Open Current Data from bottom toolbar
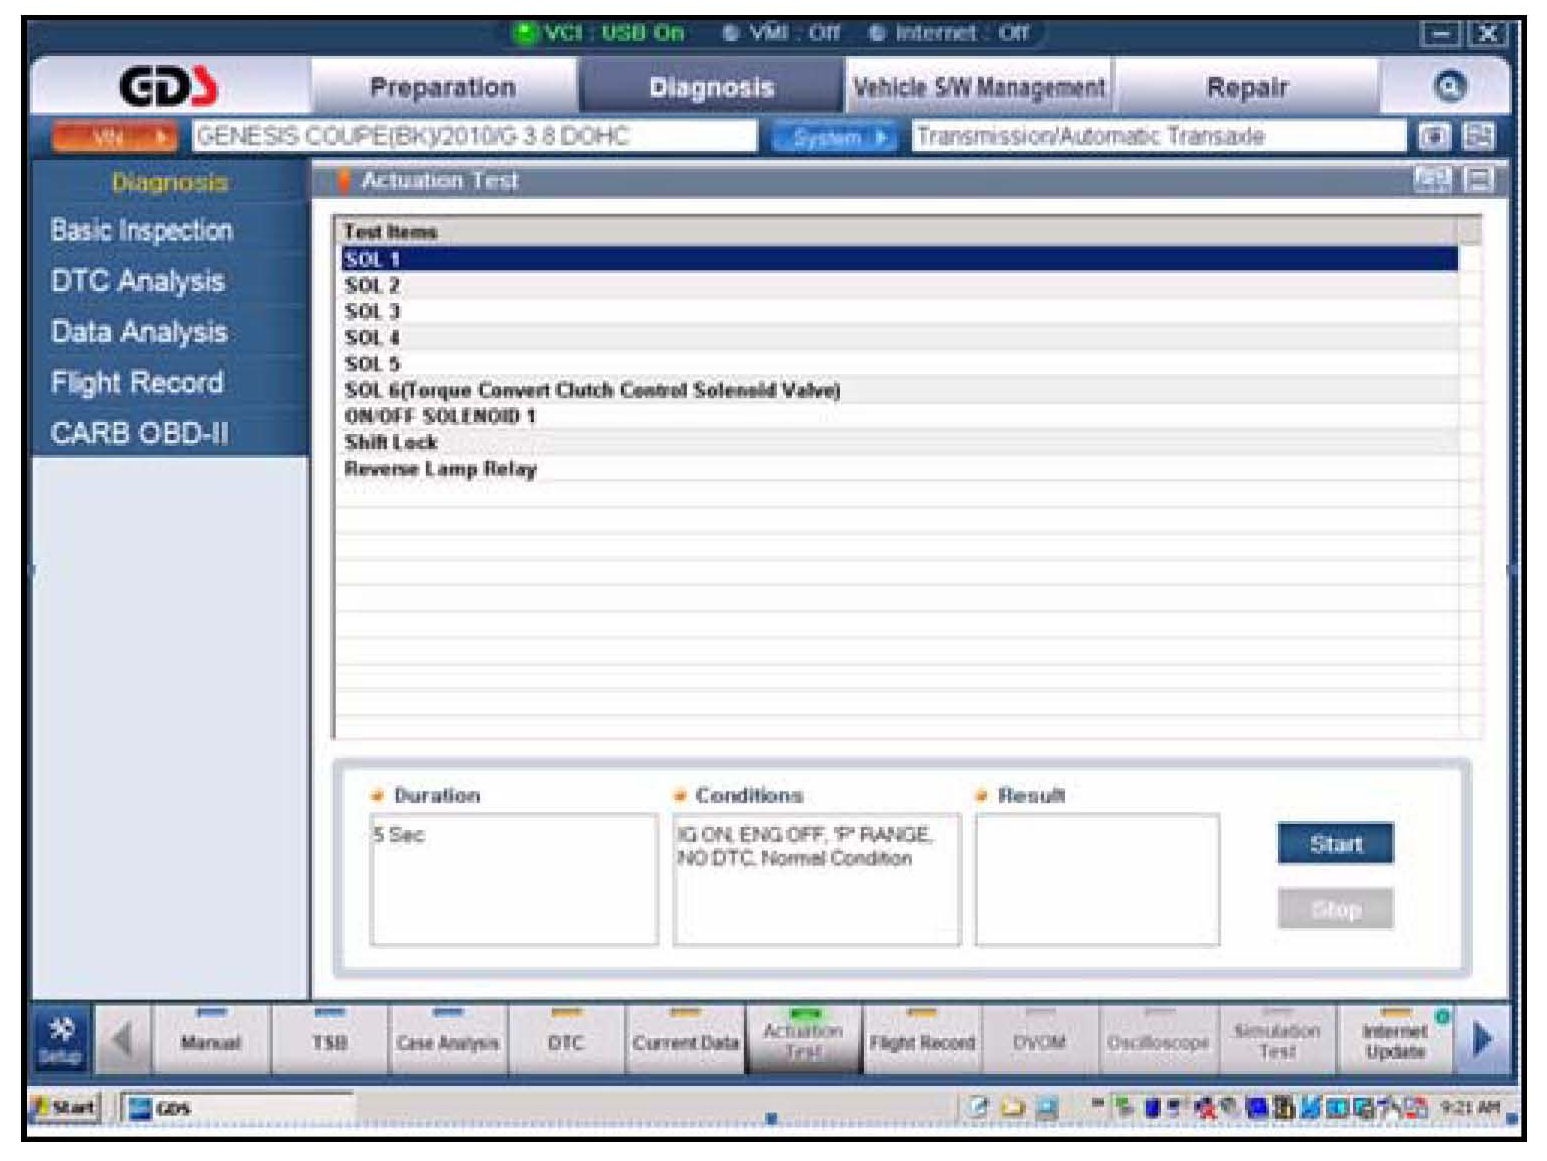Screen dimensions: 1547x1161 pyautogui.click(x=685, y=1041)
